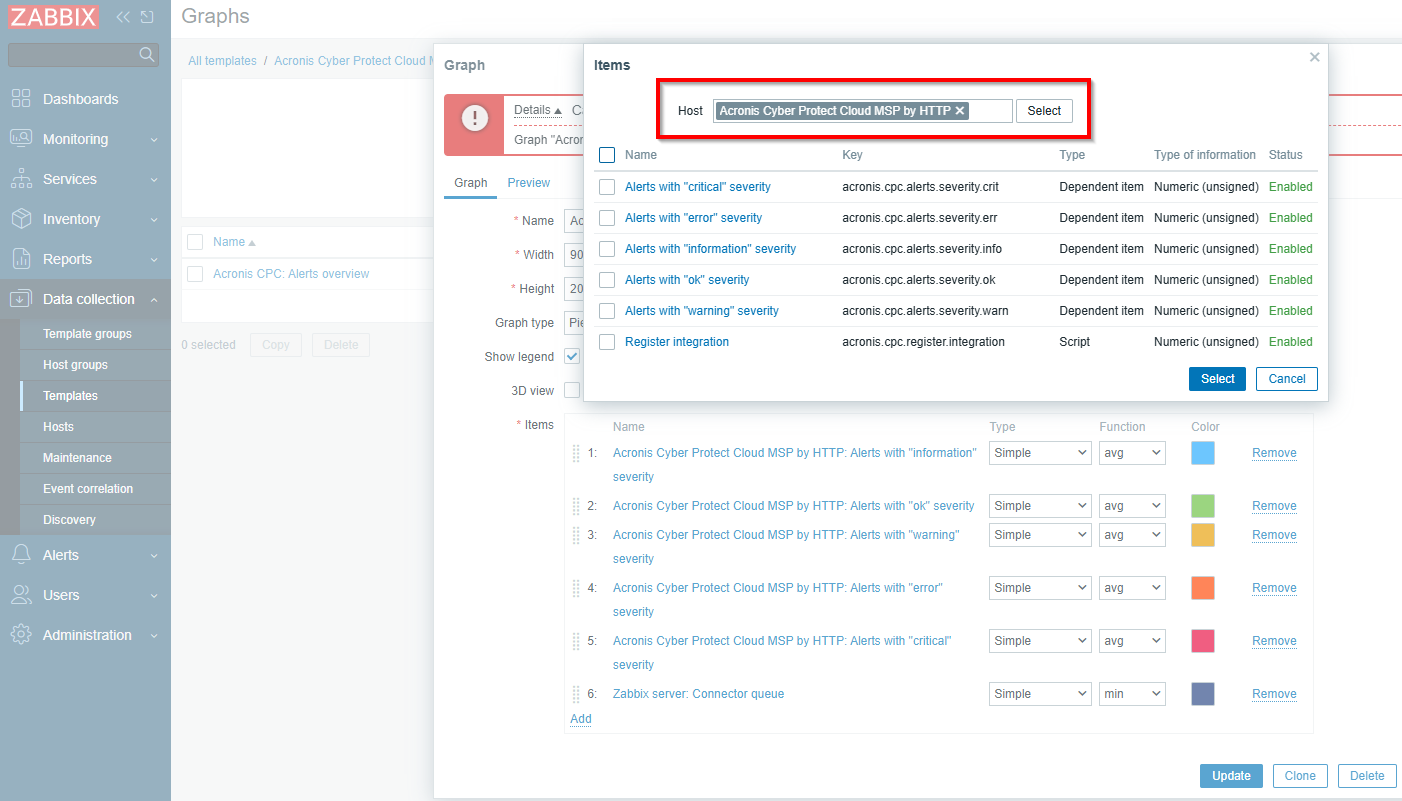Image resolution: width=1402 pixels, height=801 pixels.
Task: Switch to the Graph tab
Action: [470, 183]
